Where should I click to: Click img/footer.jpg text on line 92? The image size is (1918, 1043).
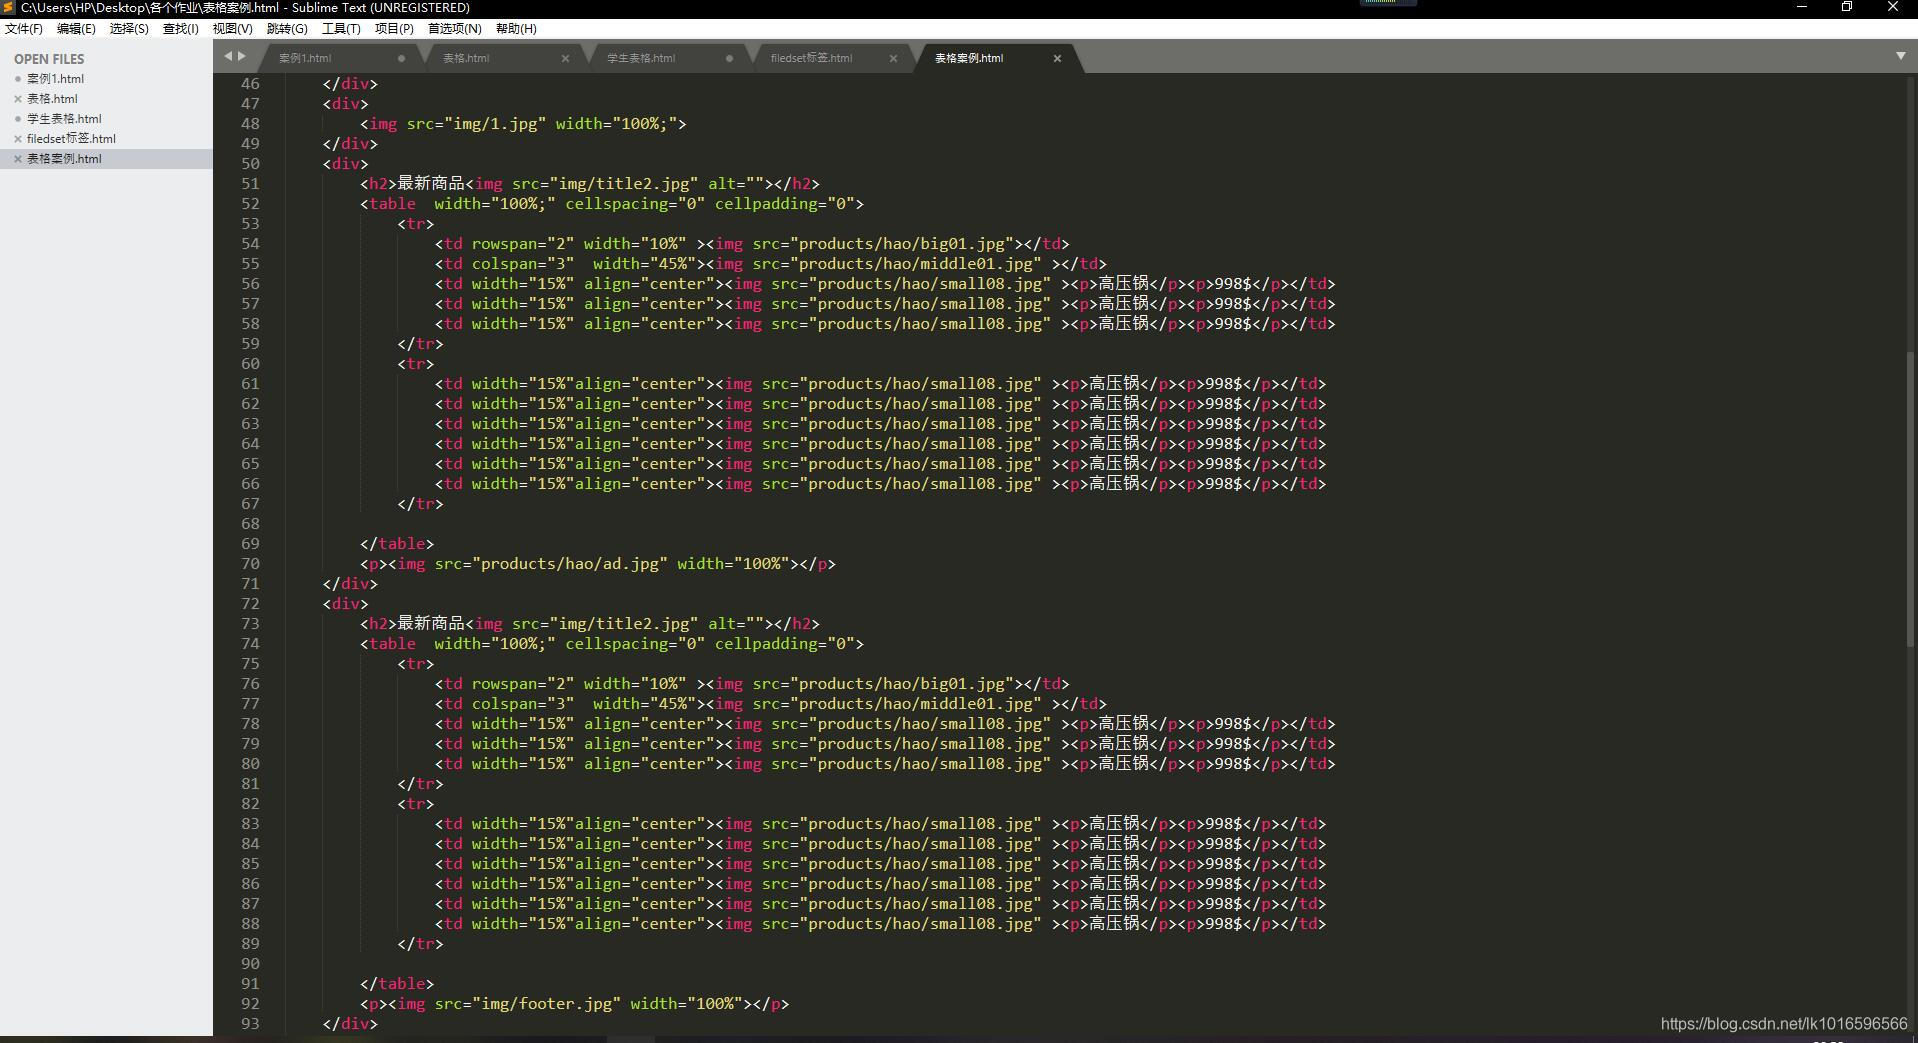pyautogui.click(x=546, y=1004)
